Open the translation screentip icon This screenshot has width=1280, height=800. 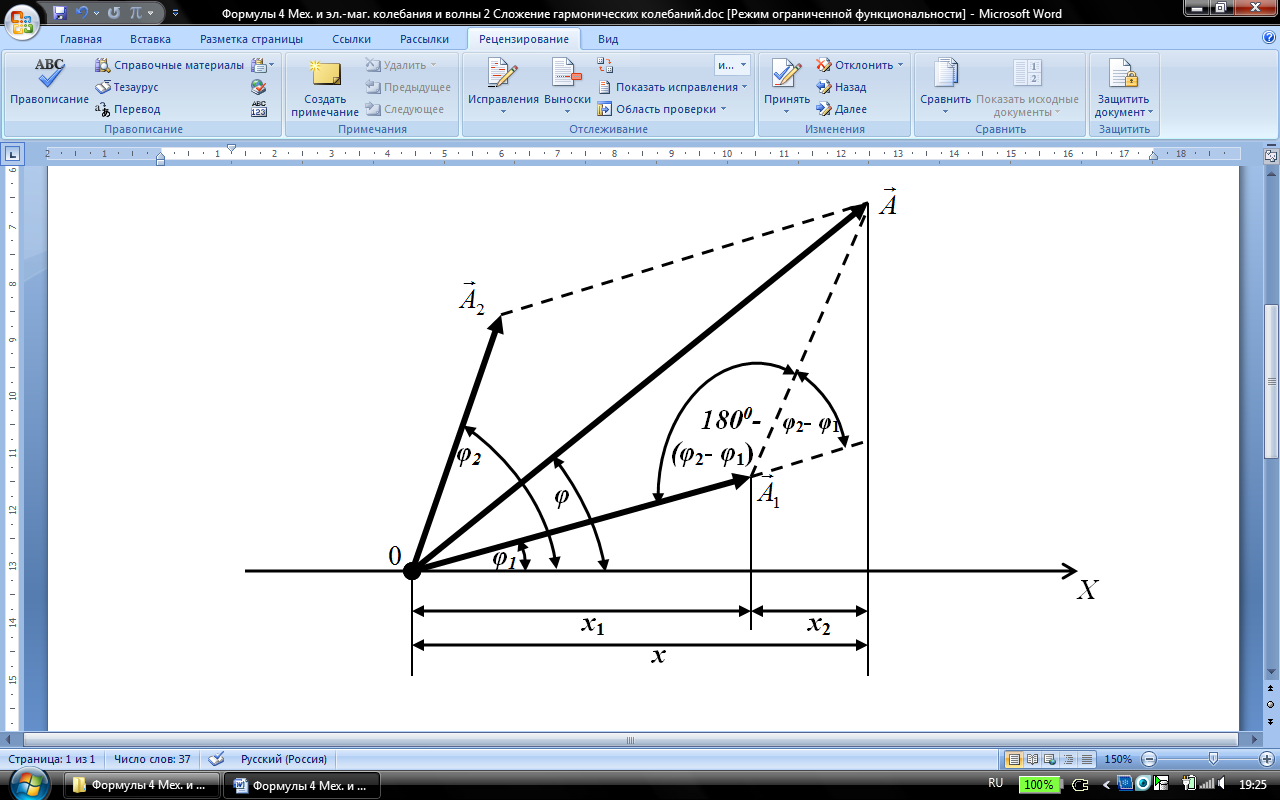click(x=258, y=65)
